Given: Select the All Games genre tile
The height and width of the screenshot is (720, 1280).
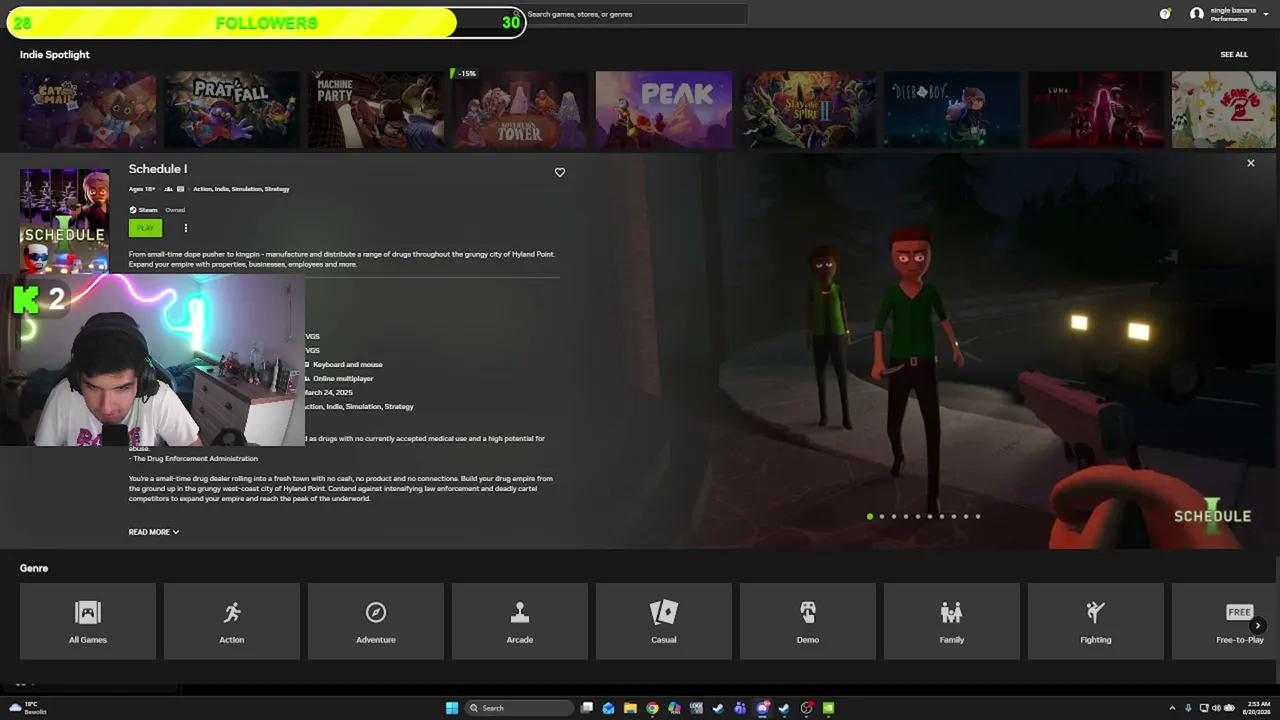Looking at the screenshot, I should [x=88, y=621].
